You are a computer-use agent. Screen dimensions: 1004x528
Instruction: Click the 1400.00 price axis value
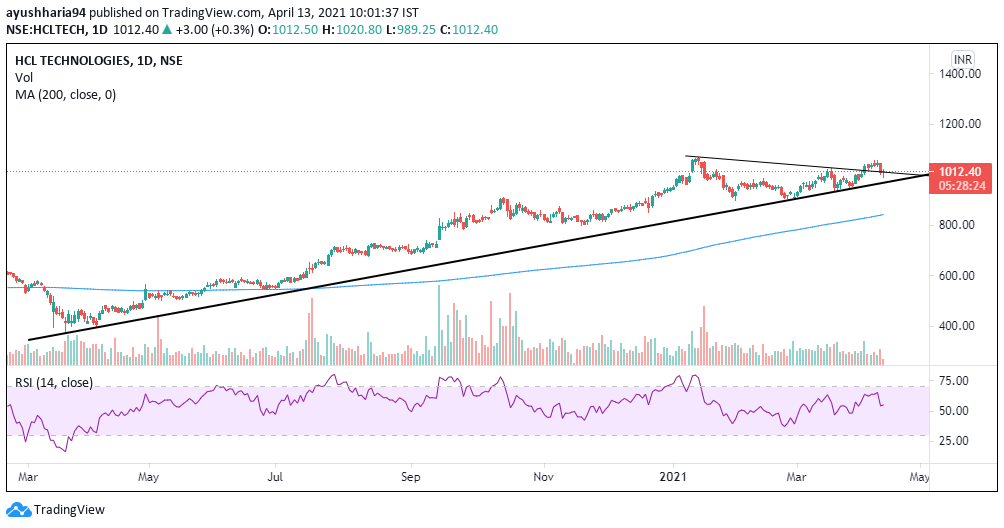[960, 74]
